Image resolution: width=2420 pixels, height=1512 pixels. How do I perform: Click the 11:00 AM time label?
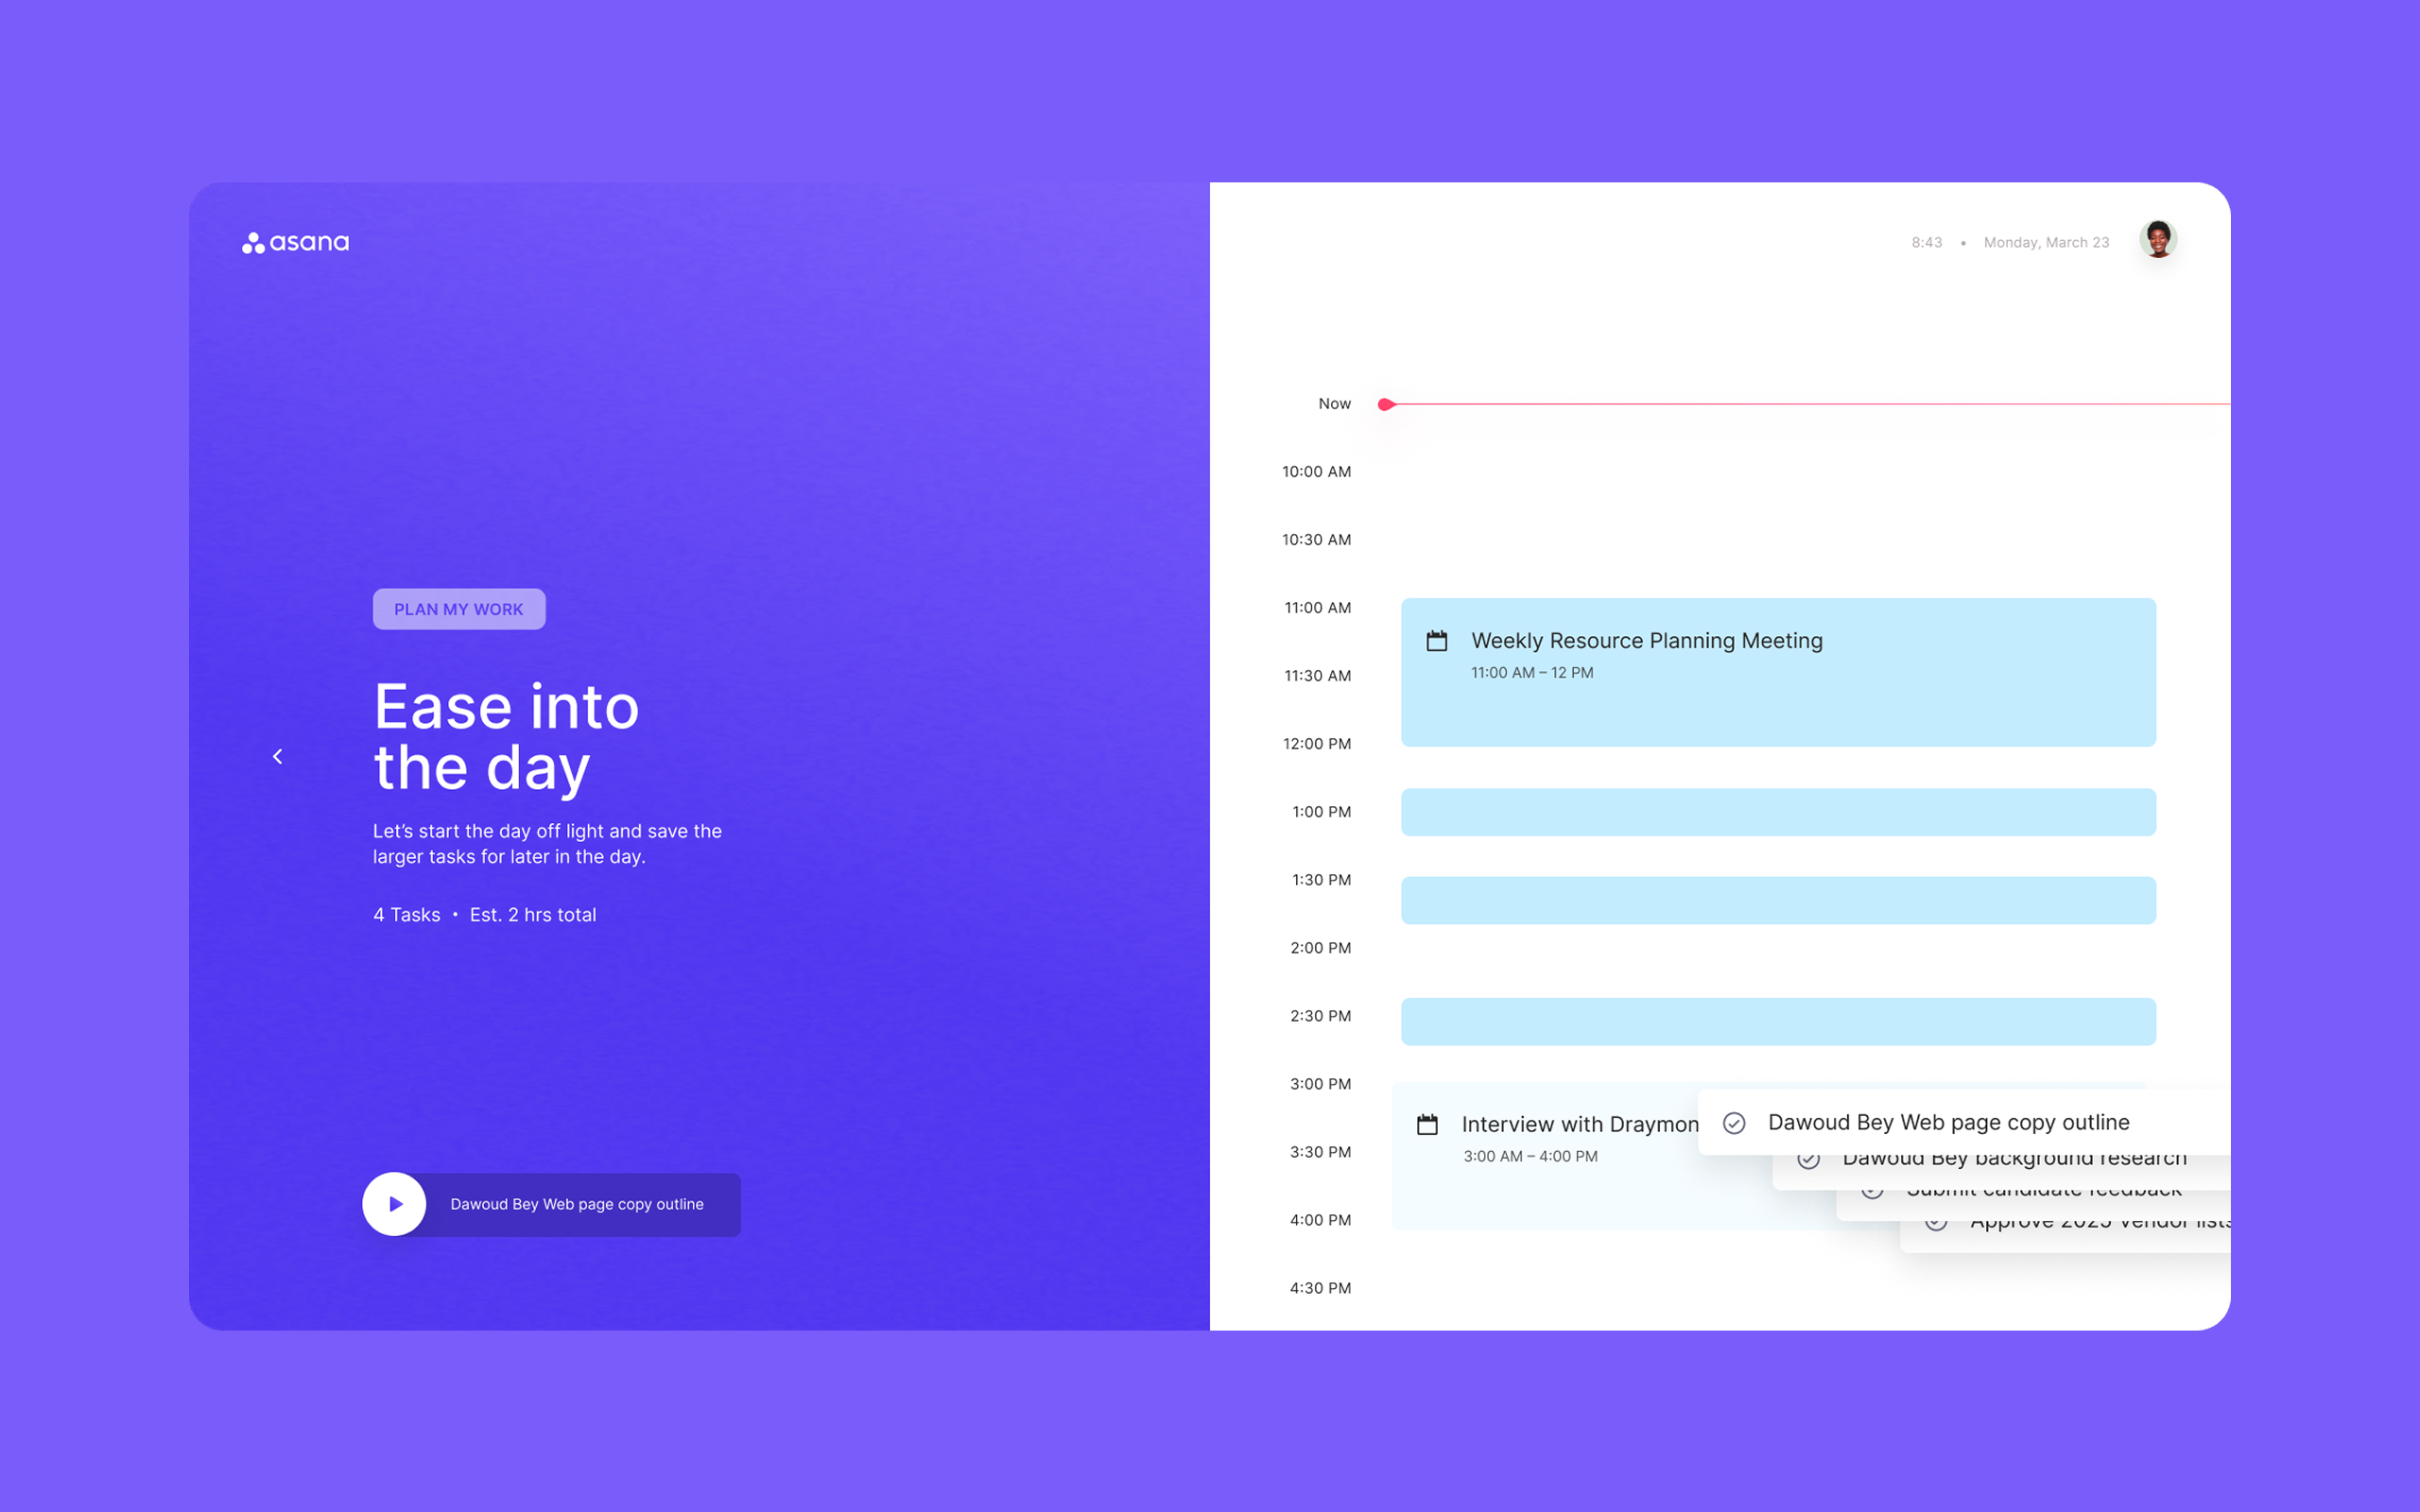pos(1317,608)
